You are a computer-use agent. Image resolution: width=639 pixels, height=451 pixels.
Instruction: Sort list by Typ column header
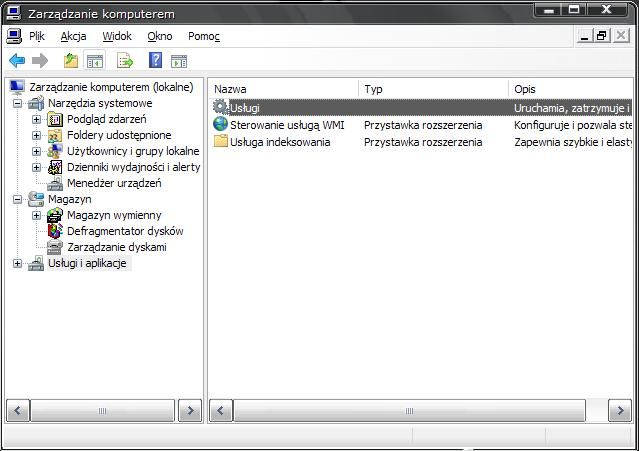(432, 89)
